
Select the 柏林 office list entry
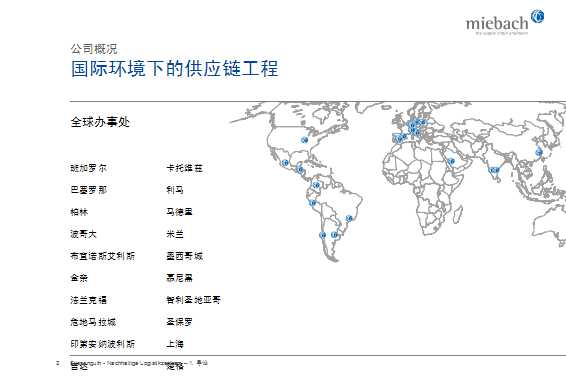pyautogui.click(x=79, y=212)
